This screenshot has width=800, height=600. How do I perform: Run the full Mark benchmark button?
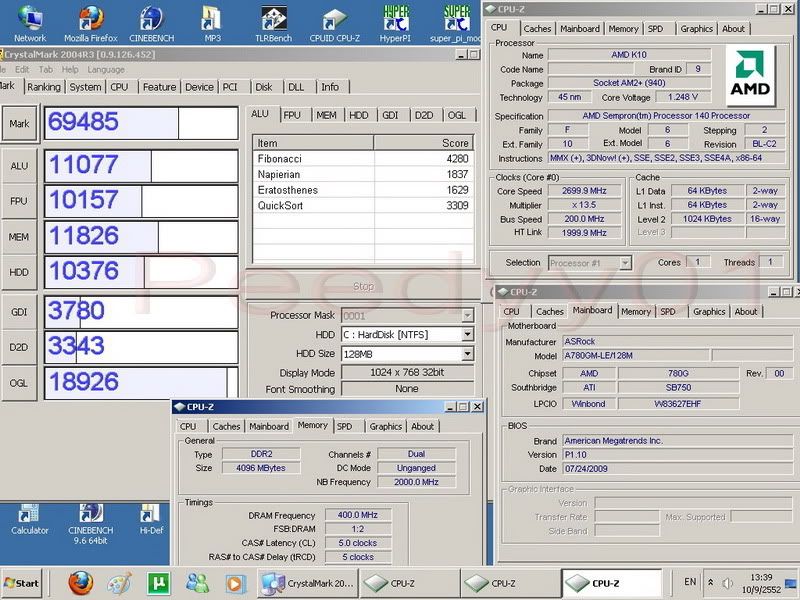pos(19,123)
